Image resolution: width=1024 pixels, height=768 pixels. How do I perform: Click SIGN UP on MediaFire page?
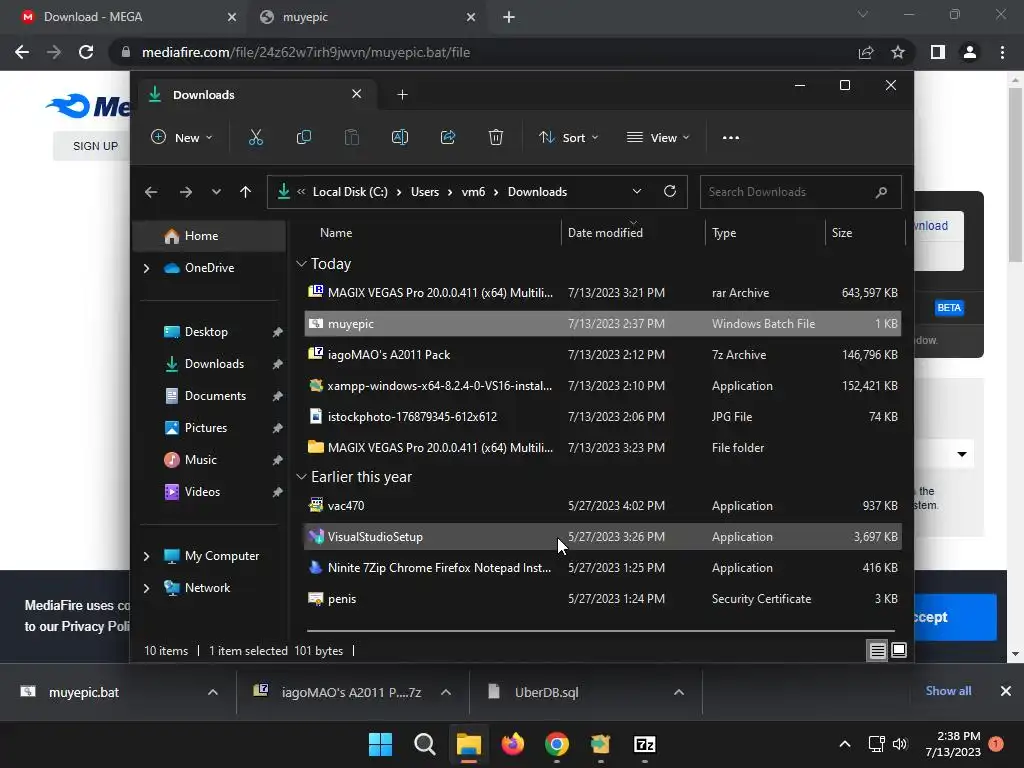coord(95,146)
